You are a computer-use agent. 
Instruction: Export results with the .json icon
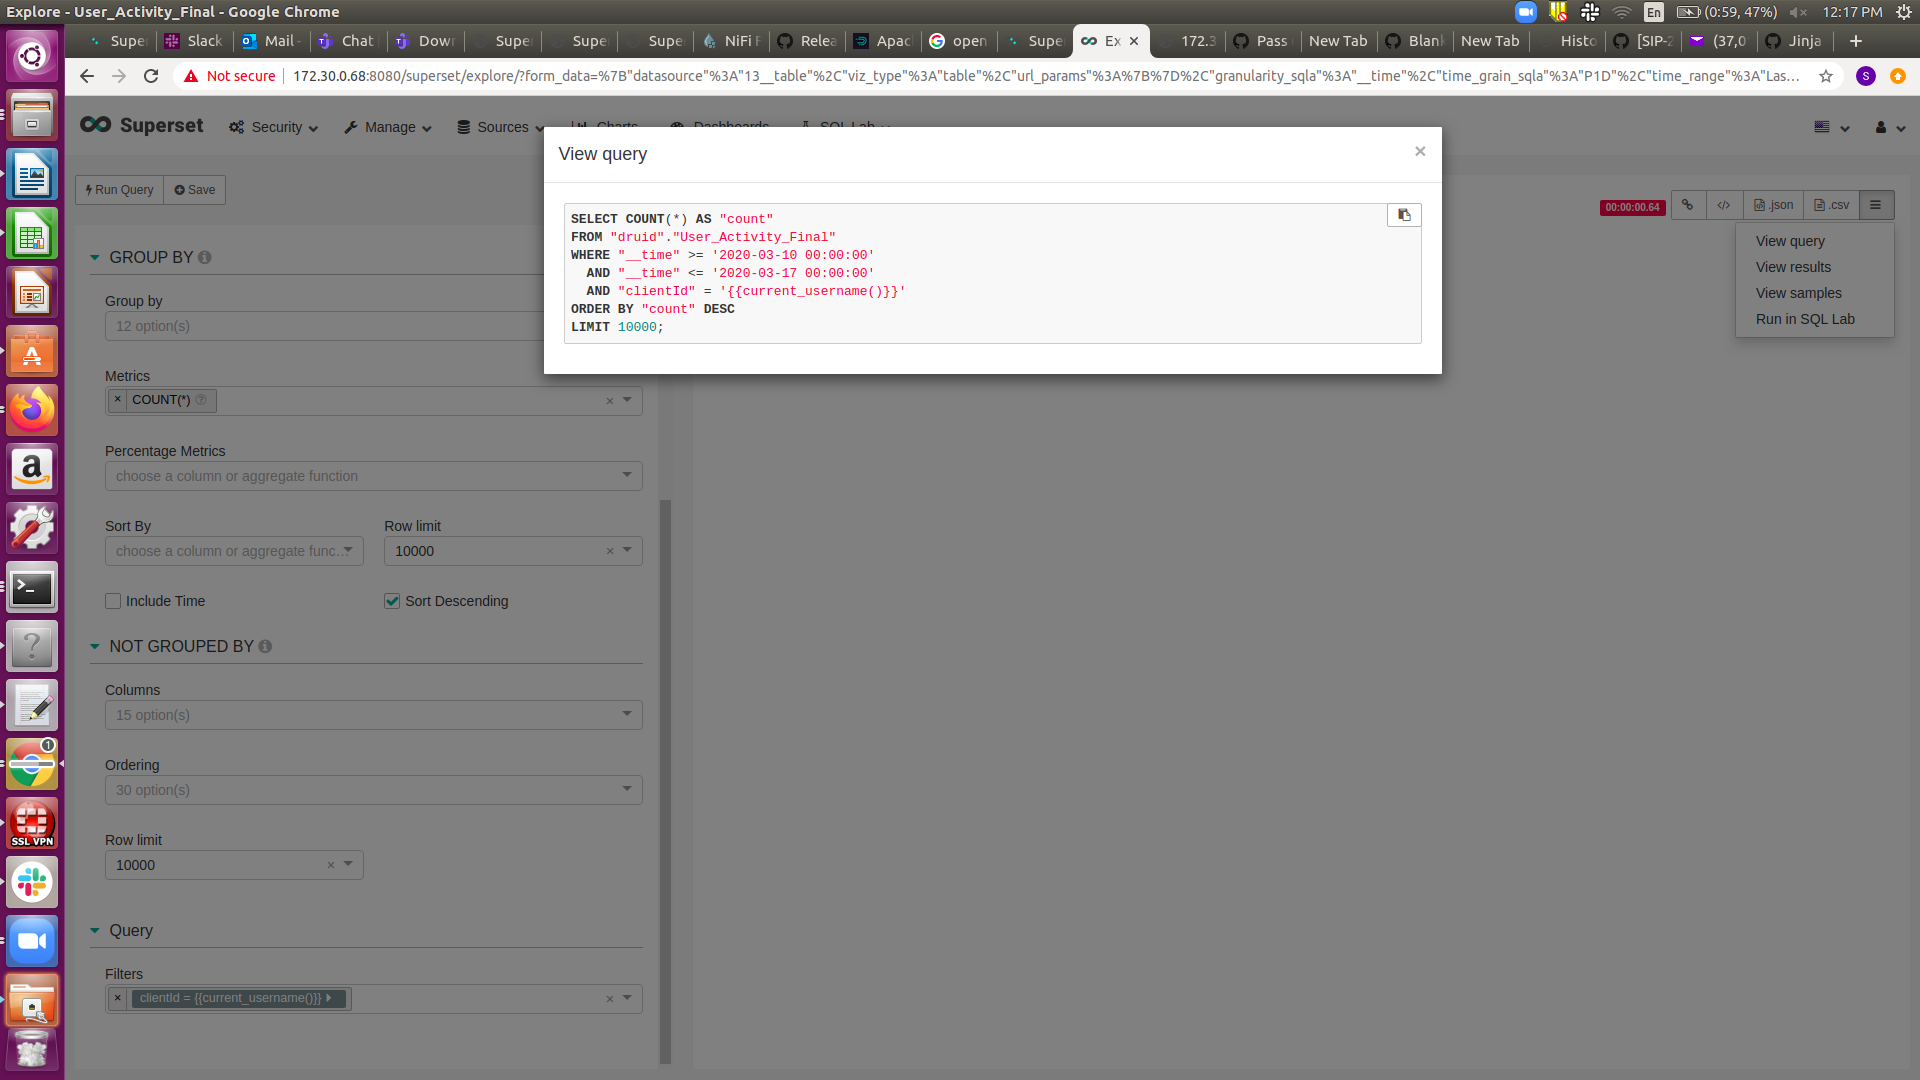click(1772, 205)
